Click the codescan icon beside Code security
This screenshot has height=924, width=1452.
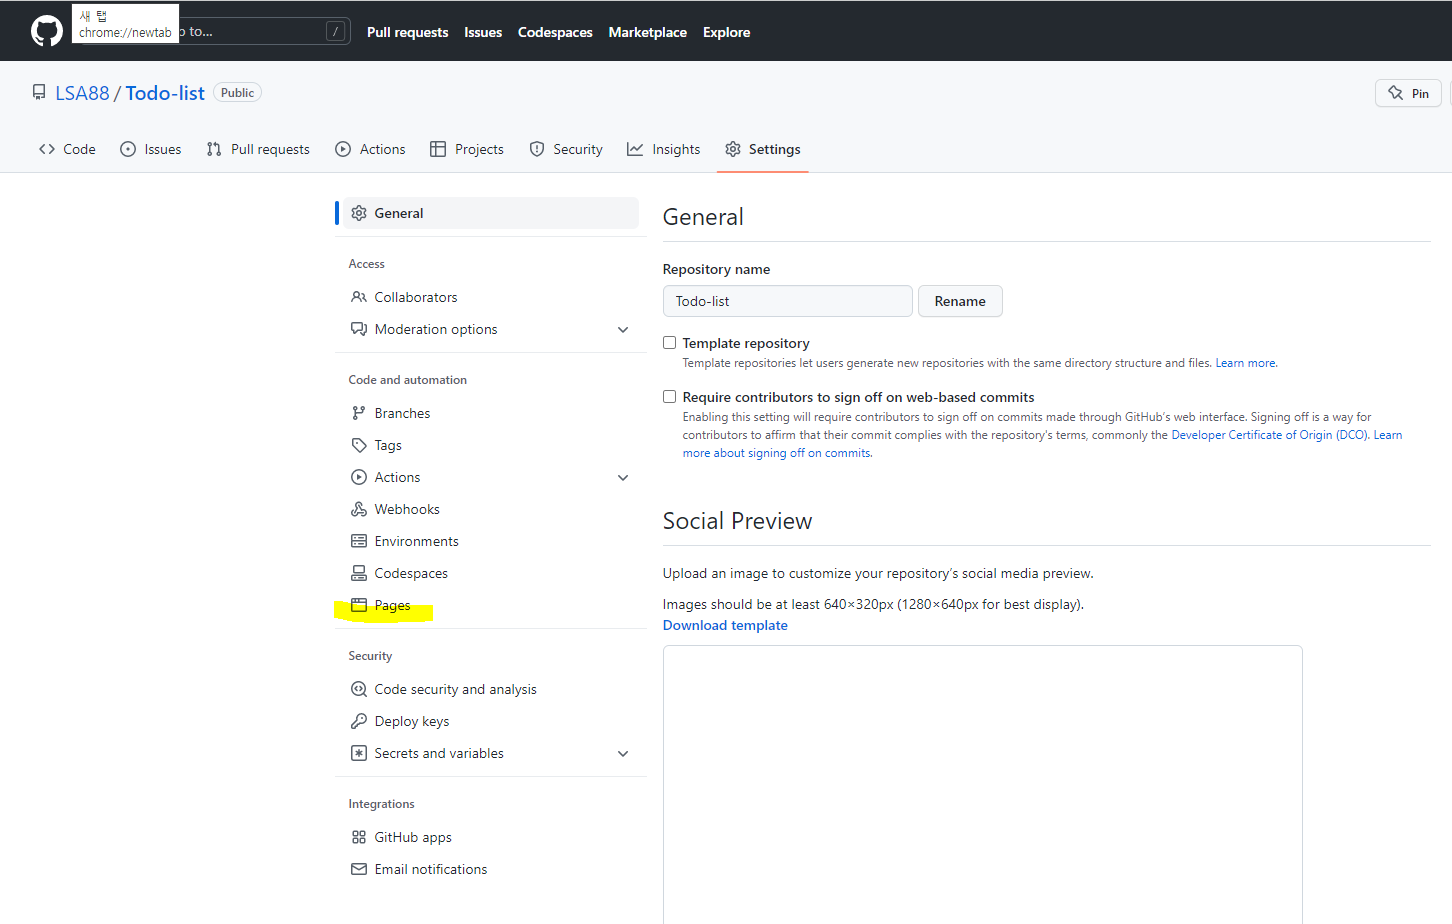[x=359, y=689]
